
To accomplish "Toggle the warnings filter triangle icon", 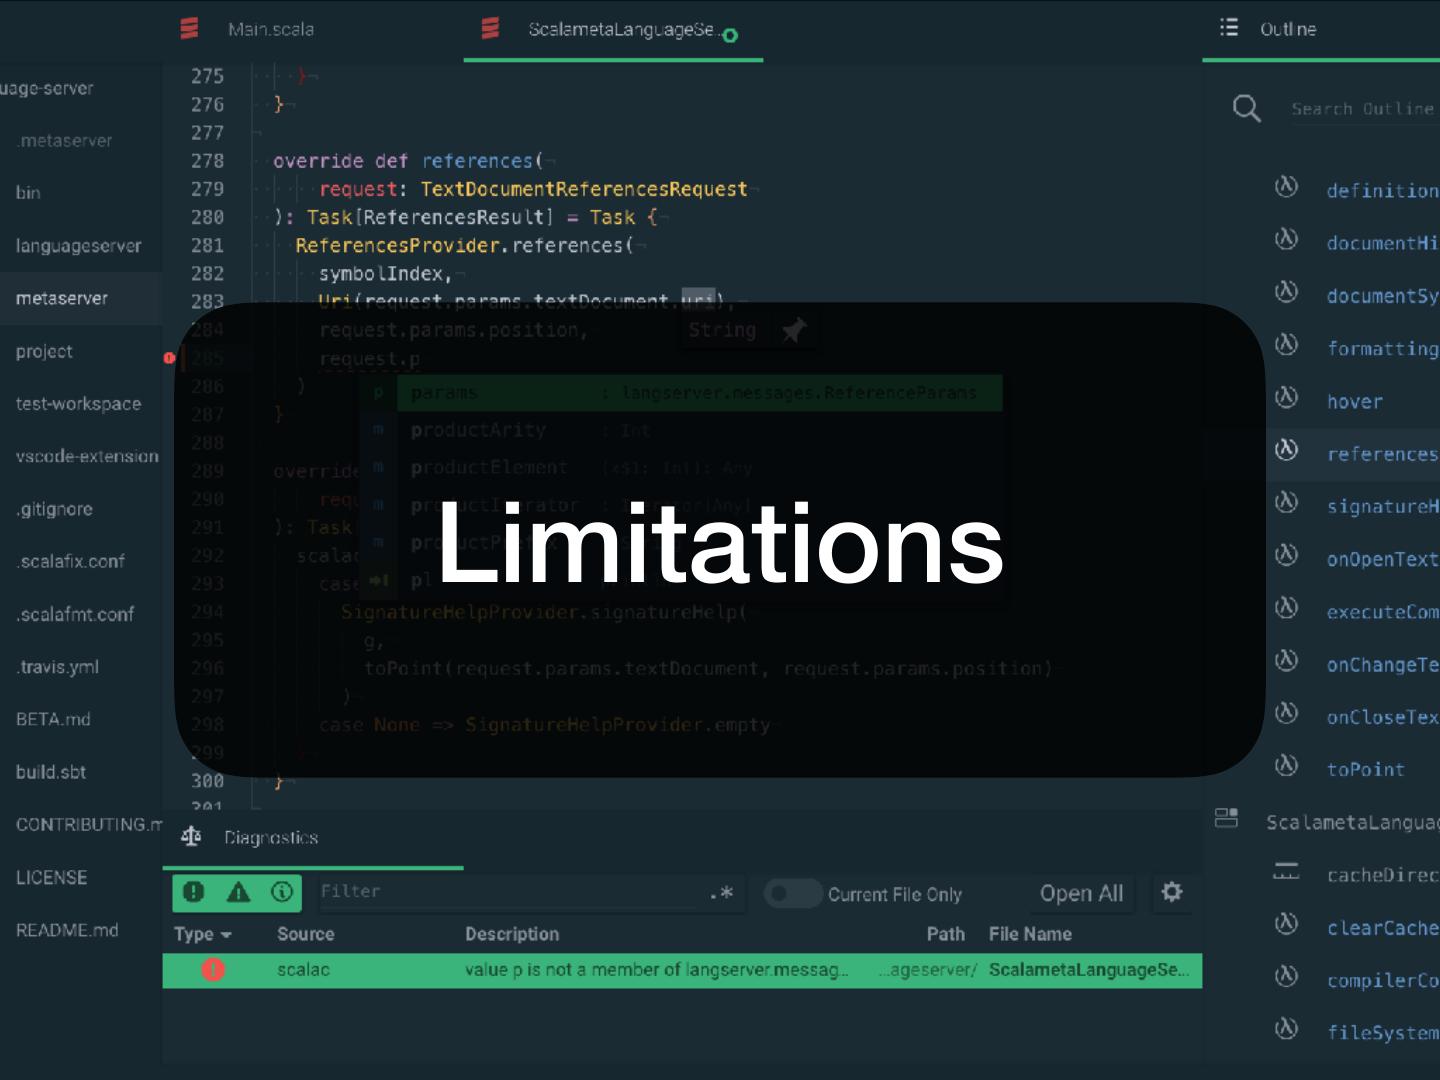I will click(x=238, y=892).
